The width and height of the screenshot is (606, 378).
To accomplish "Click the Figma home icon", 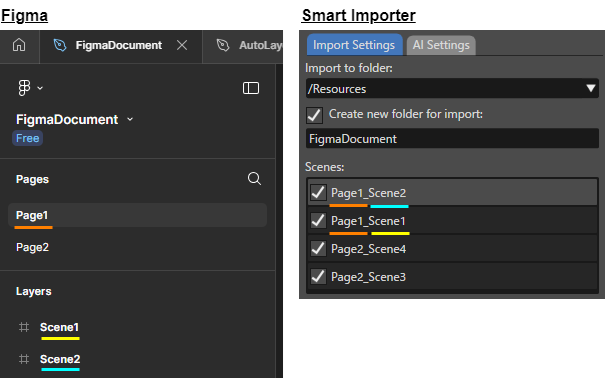I will coord(19,45).
